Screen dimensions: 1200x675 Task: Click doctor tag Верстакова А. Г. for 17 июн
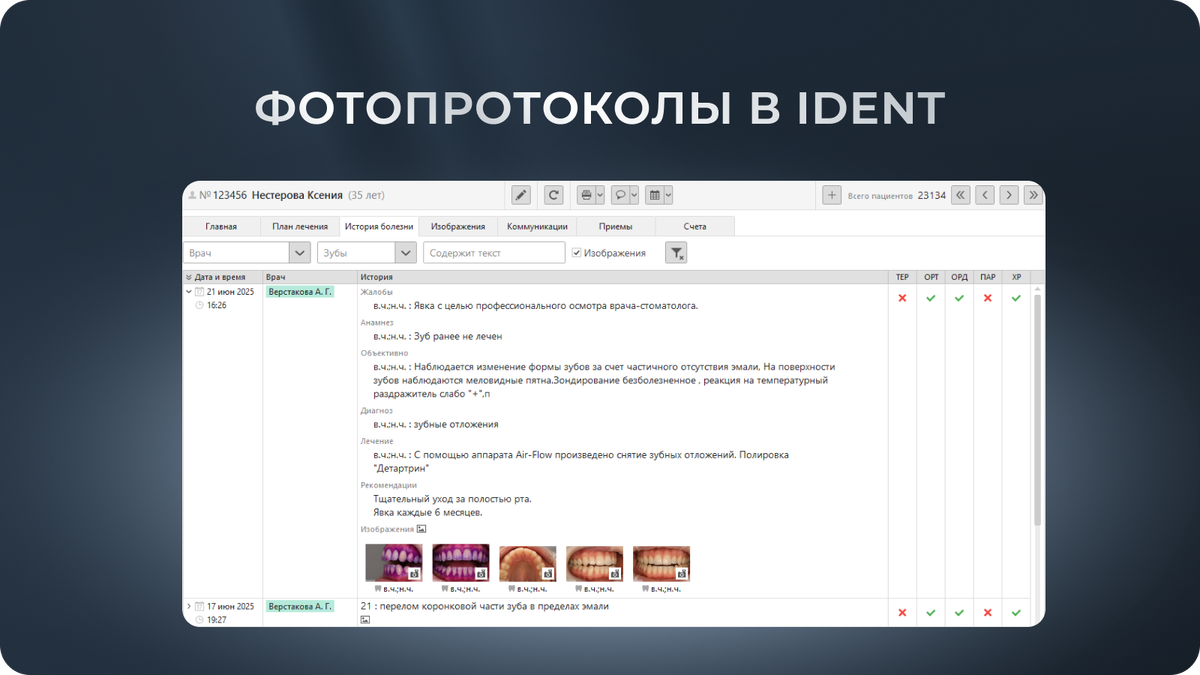[x=300, y=606]
